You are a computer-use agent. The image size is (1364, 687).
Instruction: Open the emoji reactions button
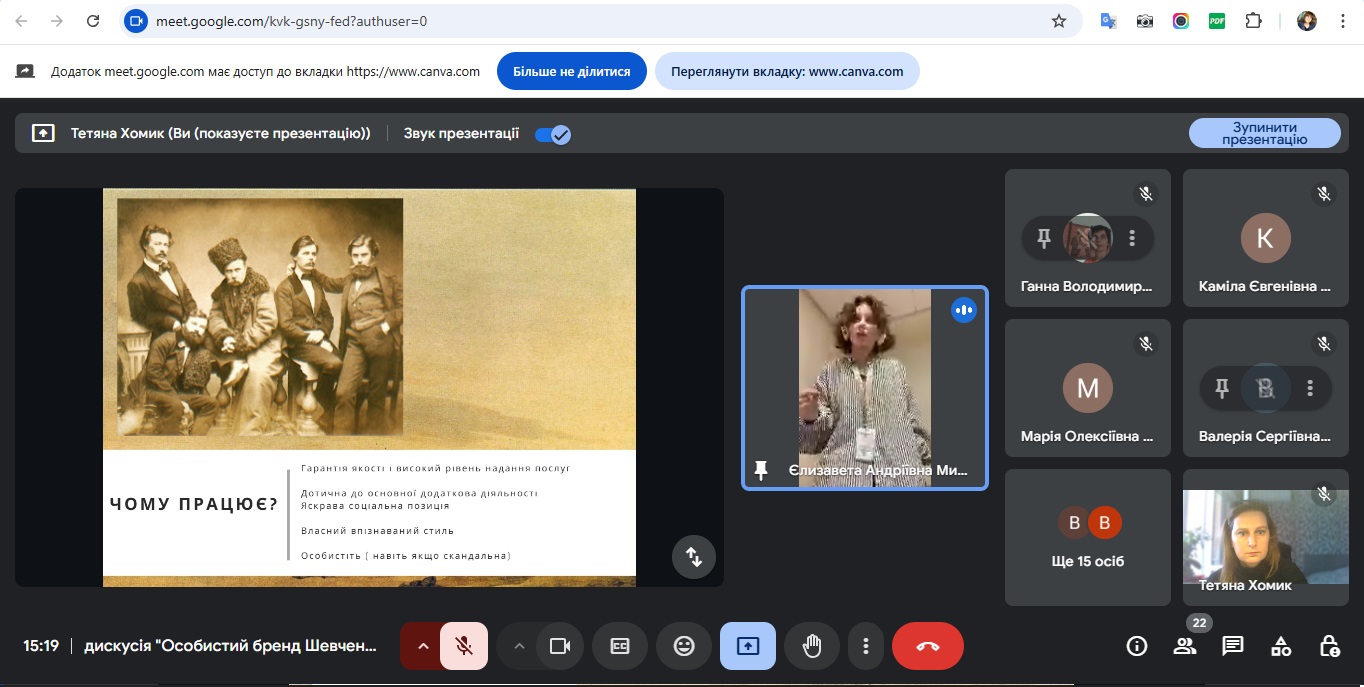(x=684, y=646)
